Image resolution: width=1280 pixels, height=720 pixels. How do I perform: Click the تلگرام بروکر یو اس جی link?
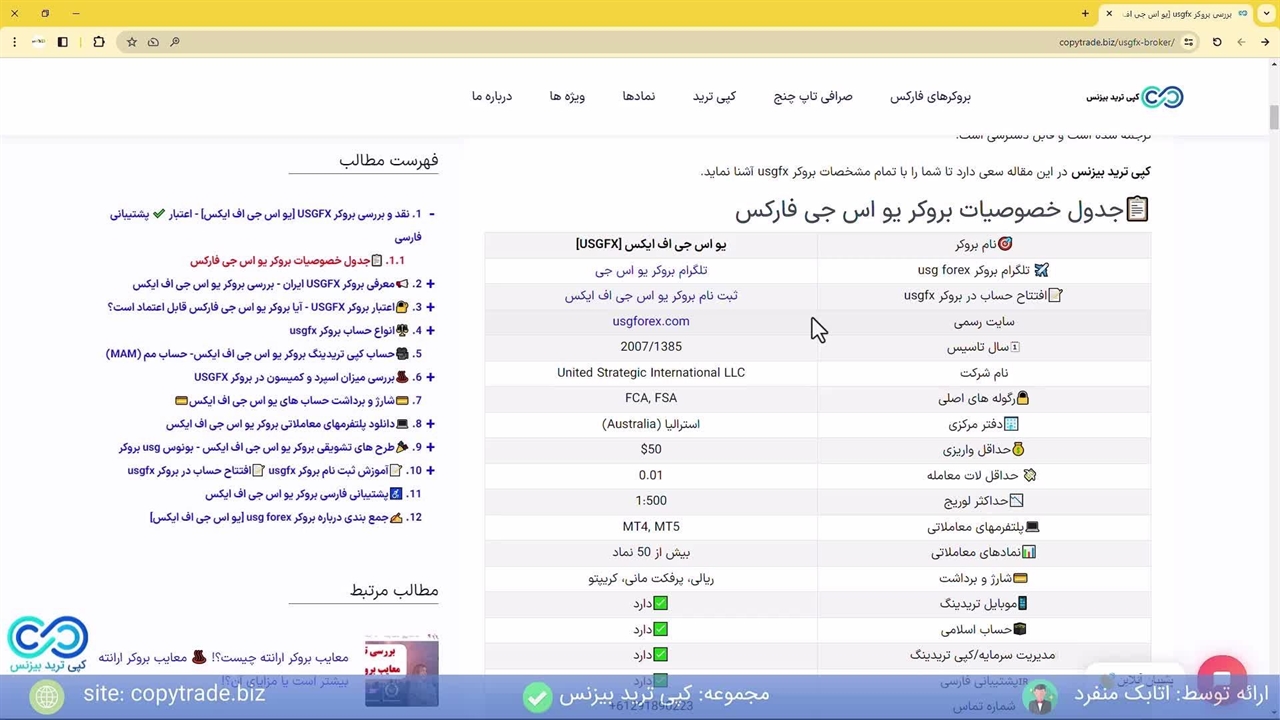650,270
